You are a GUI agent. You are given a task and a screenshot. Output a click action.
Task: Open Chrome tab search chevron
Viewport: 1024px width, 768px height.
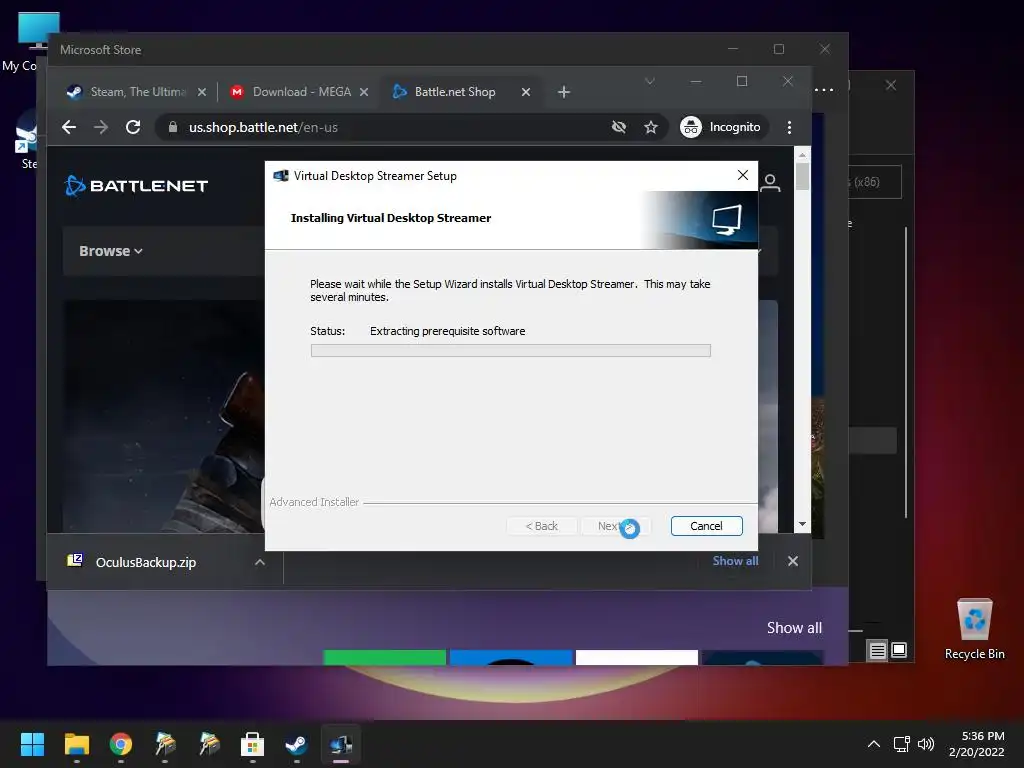(x=650, y=81)
